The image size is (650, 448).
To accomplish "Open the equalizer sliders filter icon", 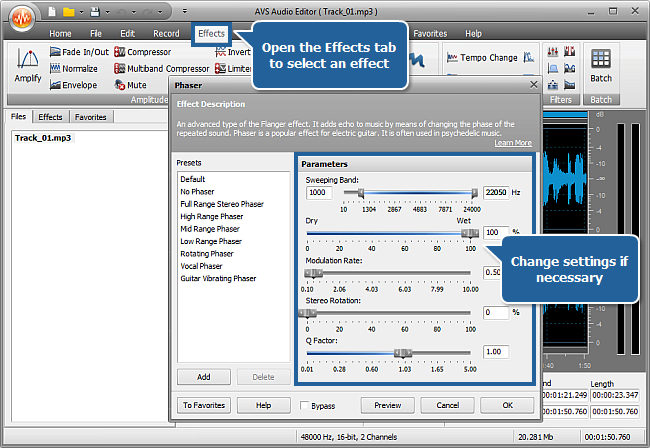I will coord(553,51).
